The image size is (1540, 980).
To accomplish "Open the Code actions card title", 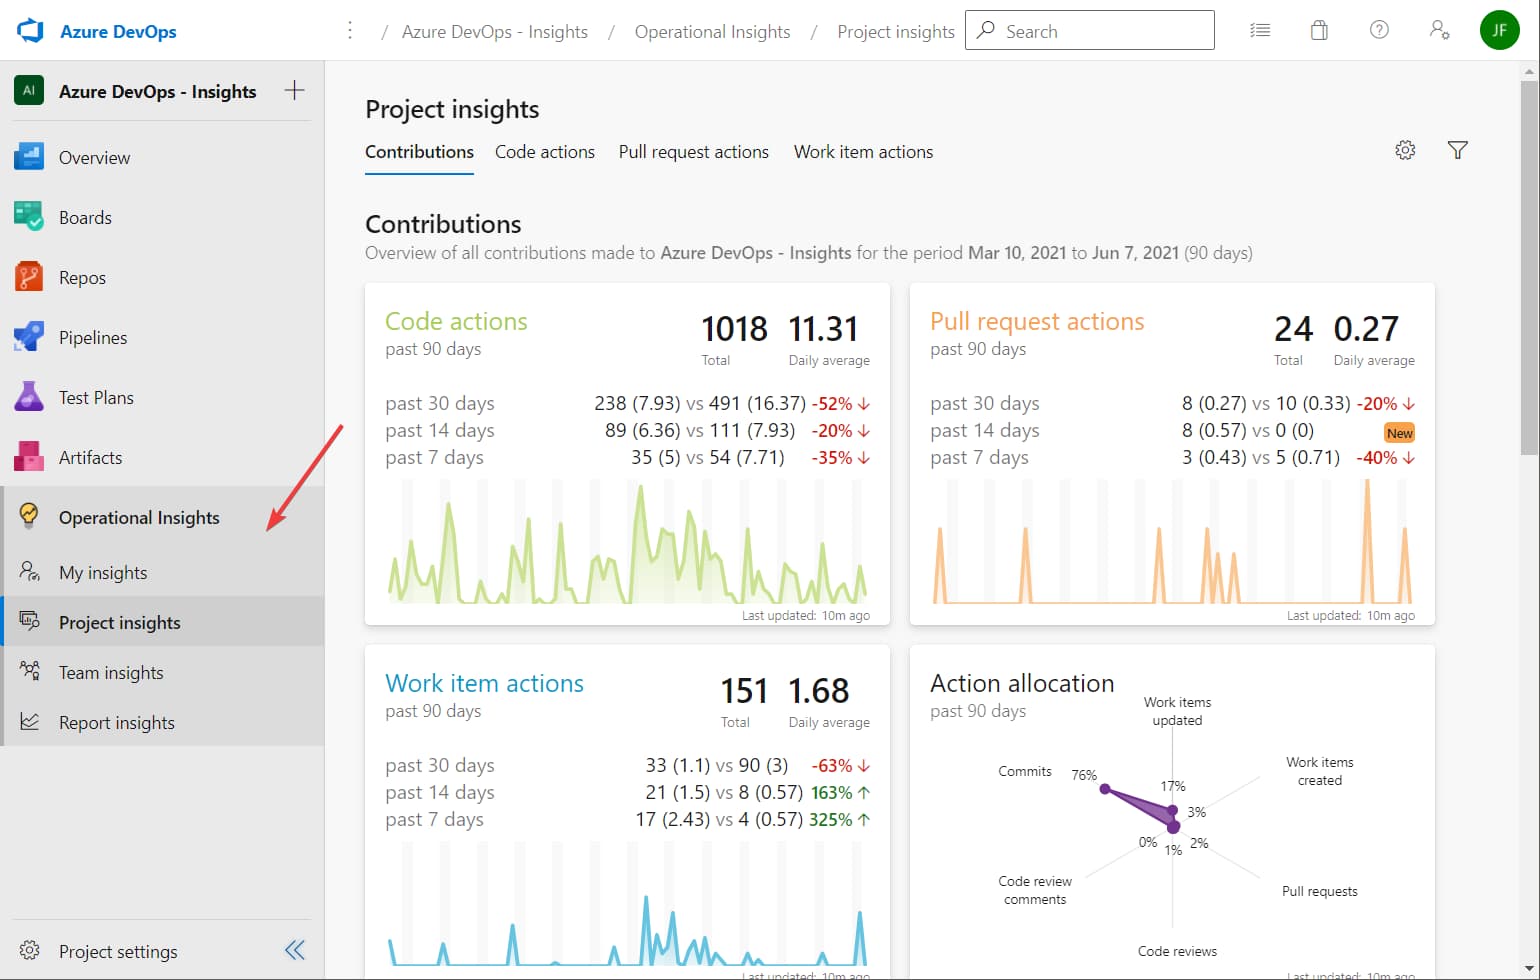I will [456, 321].
